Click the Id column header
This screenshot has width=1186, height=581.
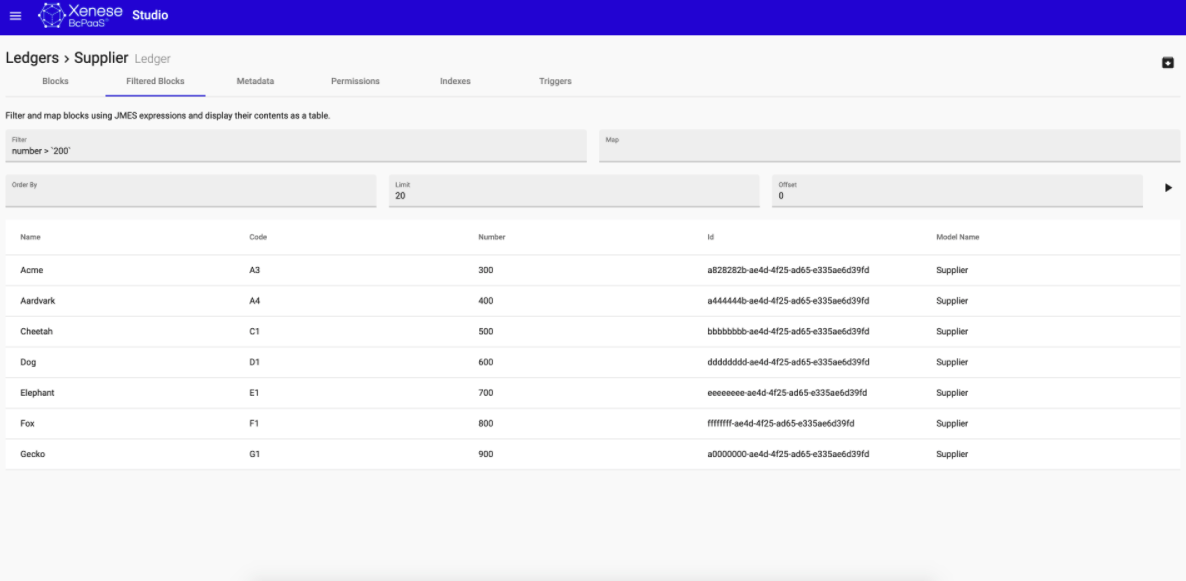(x=710, y=237)
